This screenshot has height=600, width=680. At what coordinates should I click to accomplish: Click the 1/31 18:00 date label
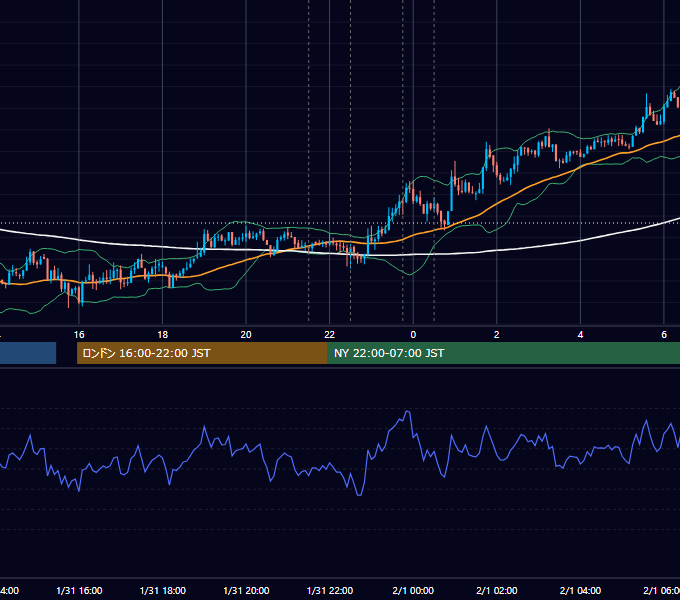163,590
